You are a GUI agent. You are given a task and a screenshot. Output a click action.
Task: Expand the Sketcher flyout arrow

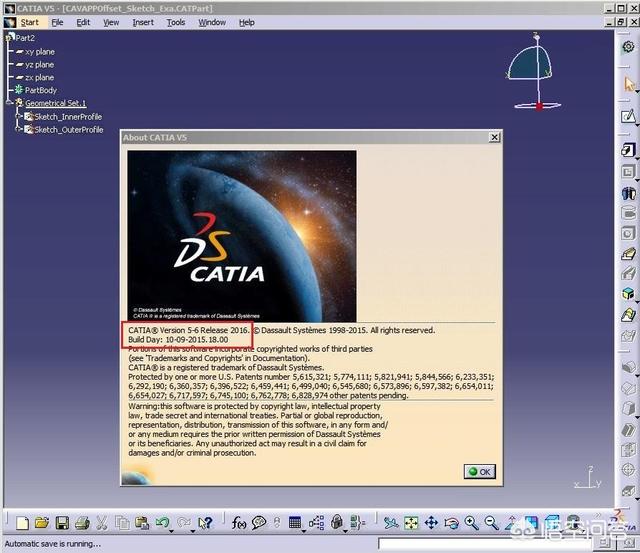click(x=636, y=124)
